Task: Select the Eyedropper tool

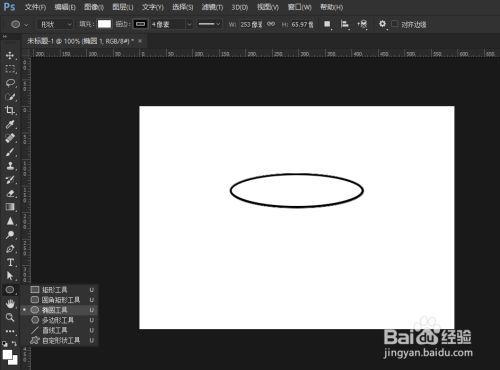Action: (x=10, y=124)
